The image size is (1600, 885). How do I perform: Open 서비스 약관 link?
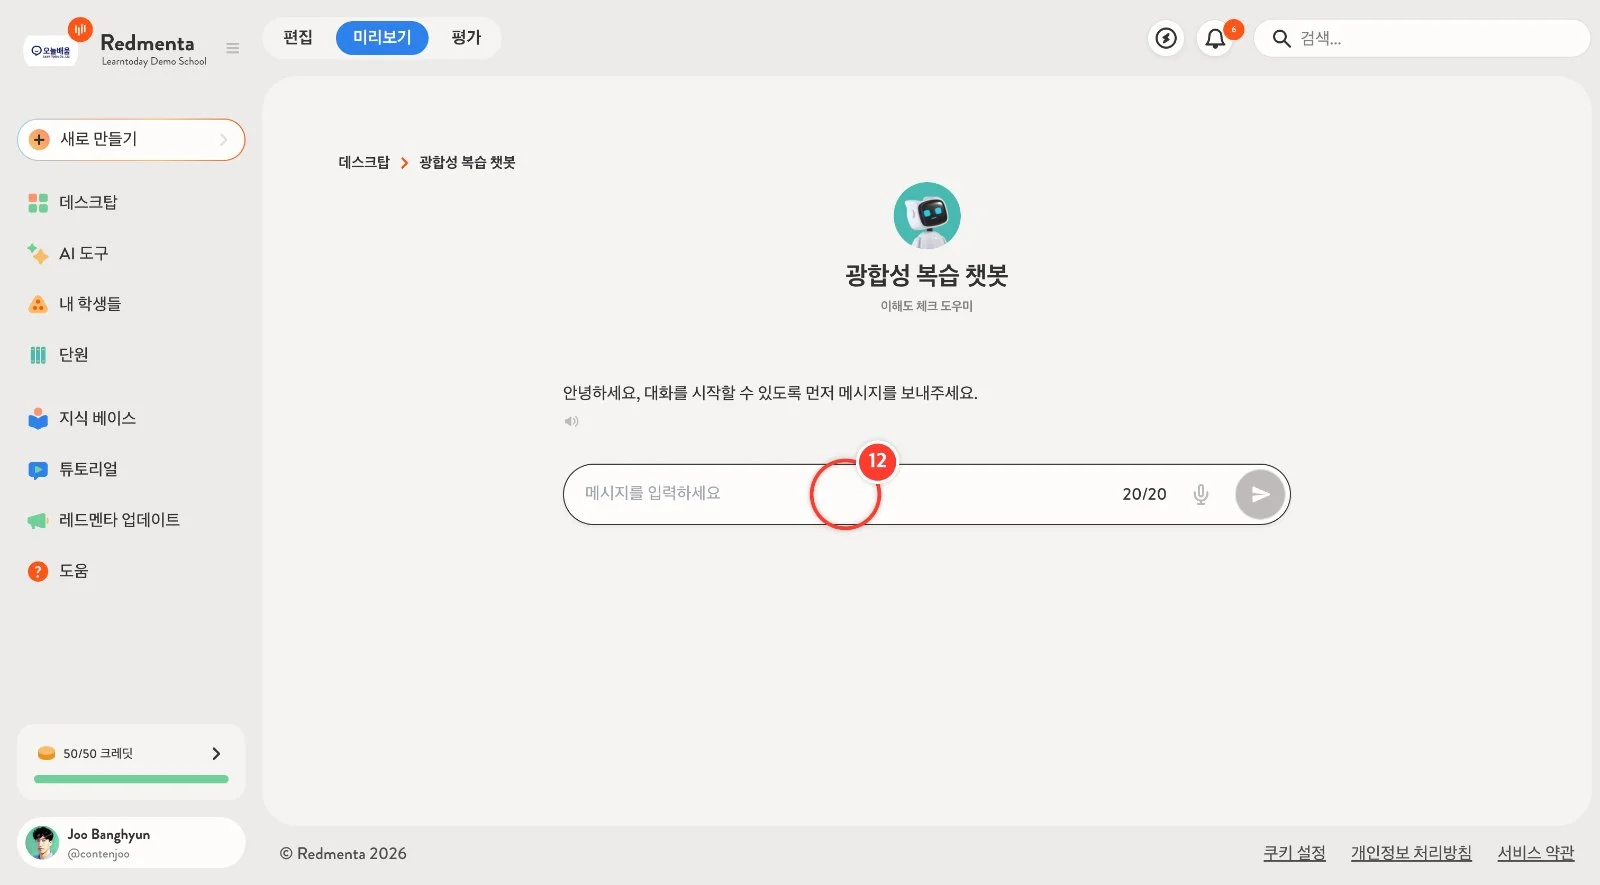click(1536, 853)
